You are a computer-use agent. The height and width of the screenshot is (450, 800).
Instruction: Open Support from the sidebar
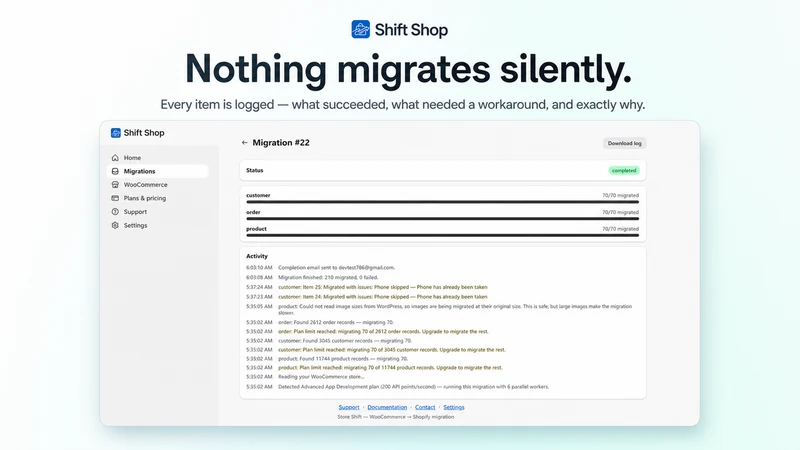coord(158,212)
